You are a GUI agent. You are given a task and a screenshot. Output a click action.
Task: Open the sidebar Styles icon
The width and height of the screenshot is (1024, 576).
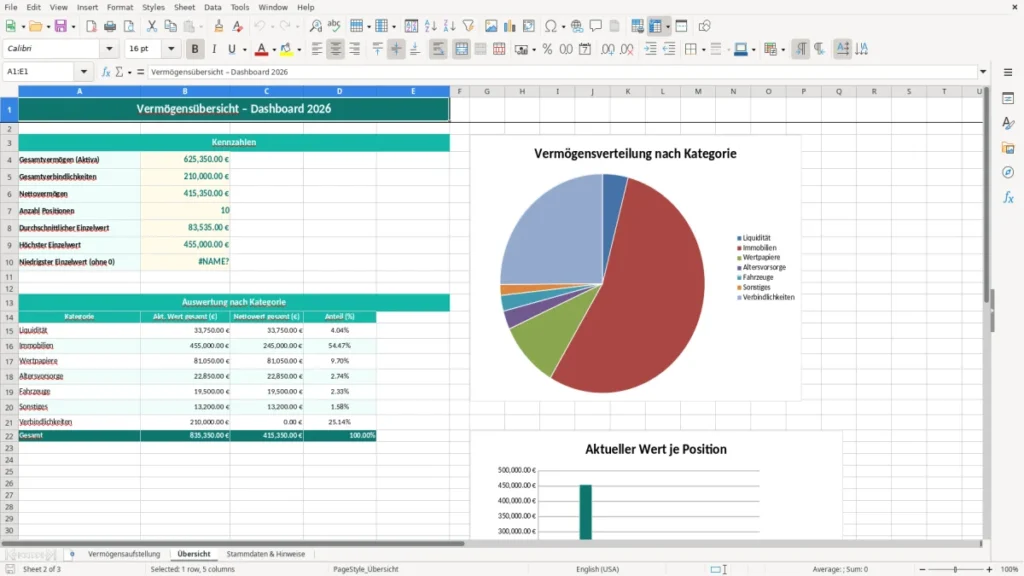click(x=1008, y=123)
